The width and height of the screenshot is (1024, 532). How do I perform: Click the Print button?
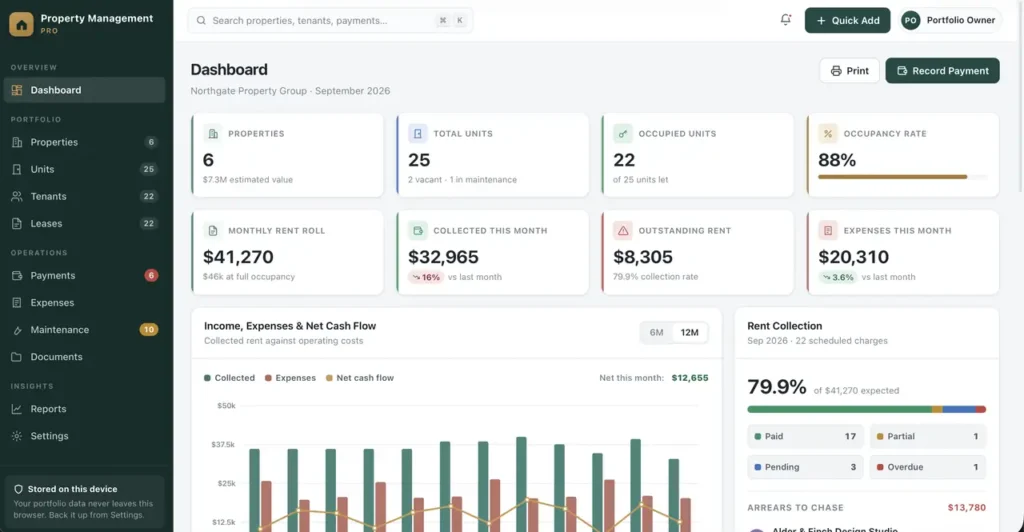(849, 70)
